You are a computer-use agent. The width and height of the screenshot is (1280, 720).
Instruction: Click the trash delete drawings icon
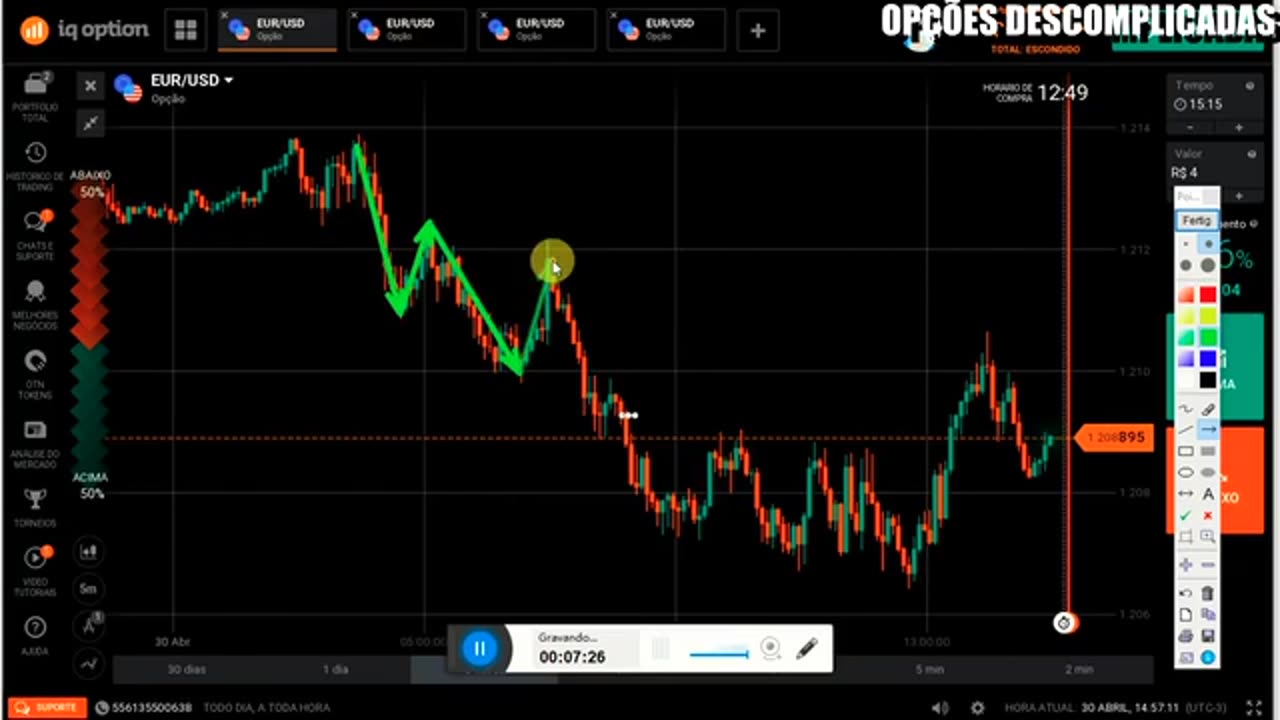click(x=1208, y=594)
